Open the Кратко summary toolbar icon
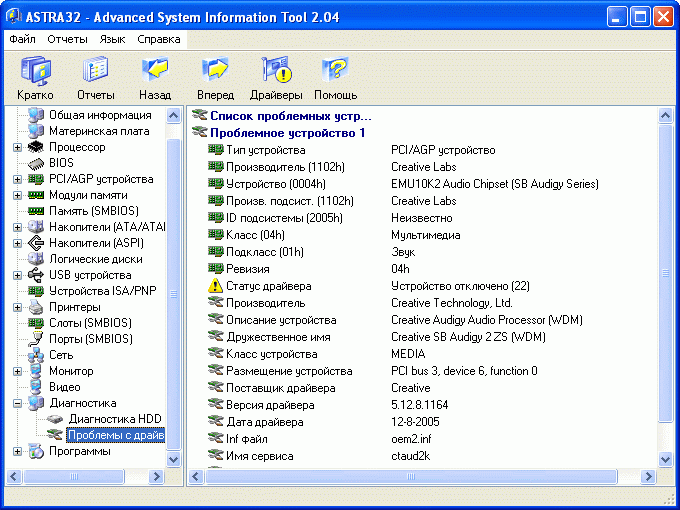680x510 pixels. 36,71
